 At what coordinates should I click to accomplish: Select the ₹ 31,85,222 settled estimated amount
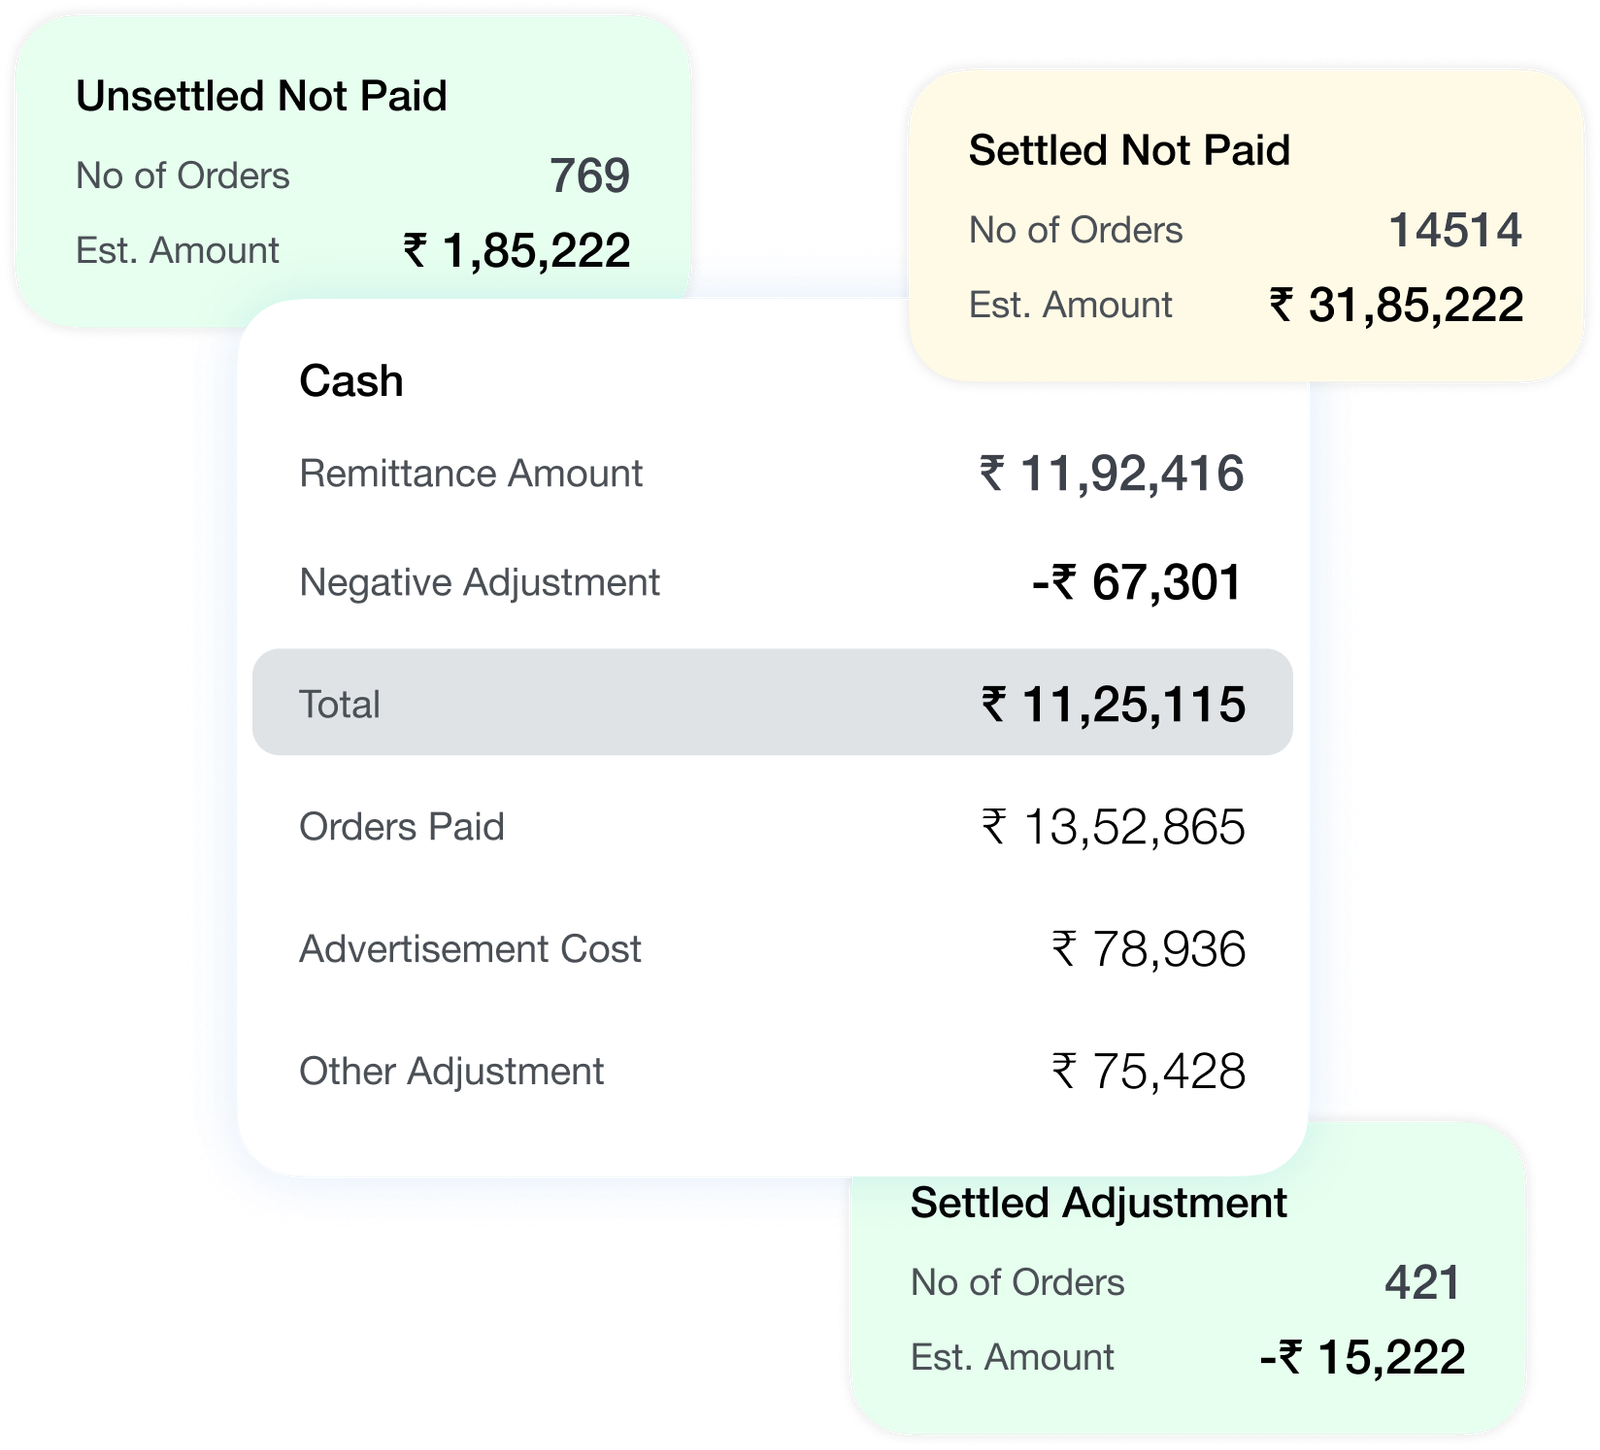click(x=1396, y=305)
